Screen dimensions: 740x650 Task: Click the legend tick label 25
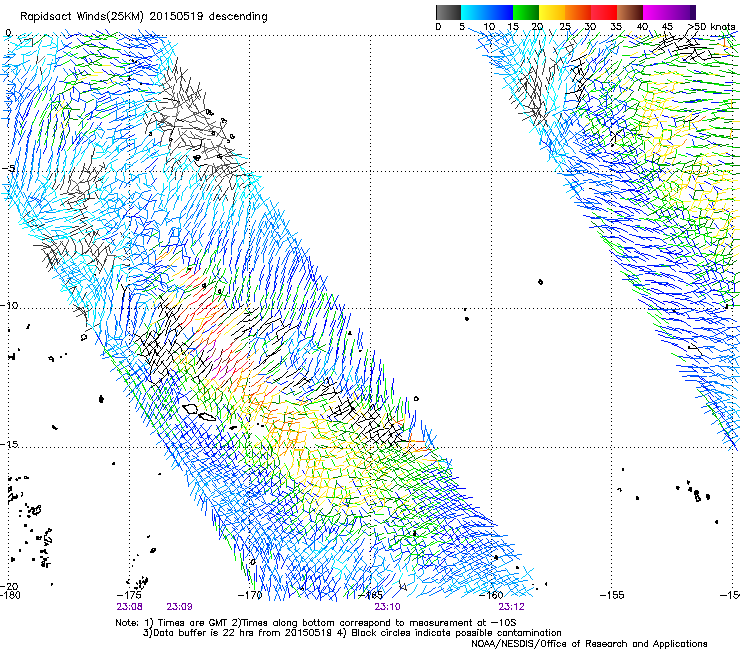click(x=565, y=27)
